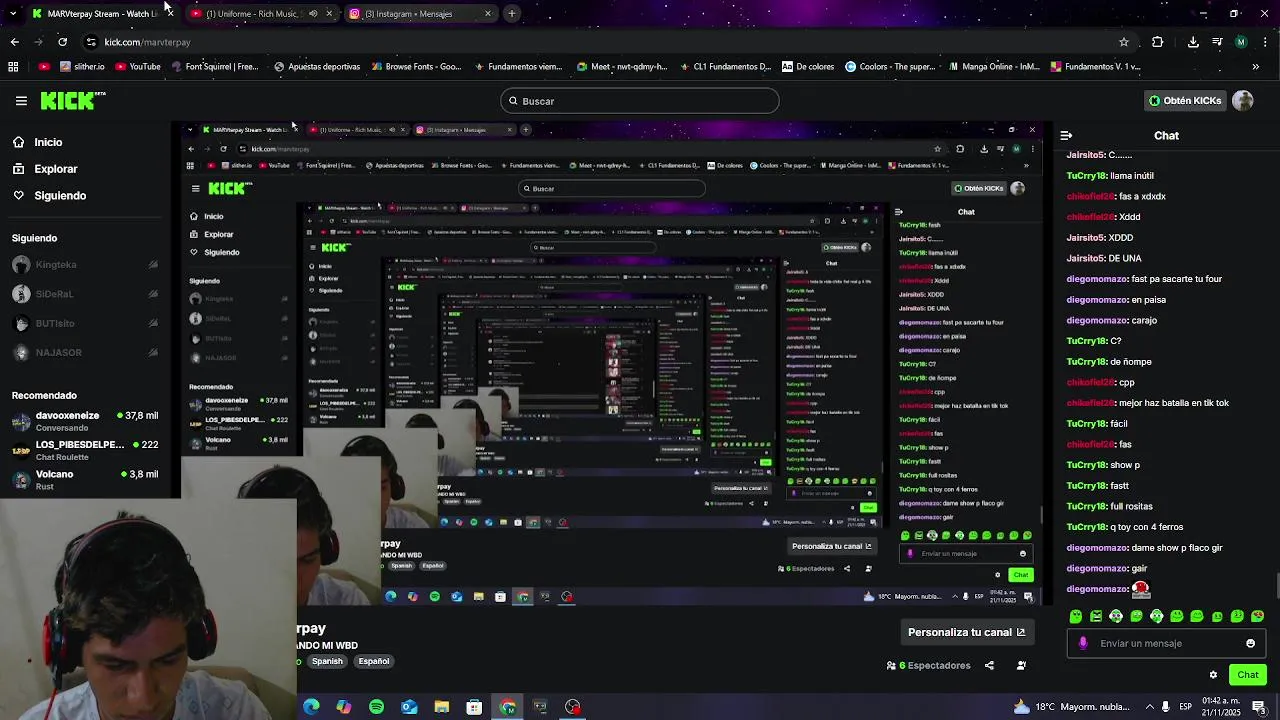Open Microsoft Store from the taskbar
The width and height of the screenshot is (1280, 720).
click(474, 707)
